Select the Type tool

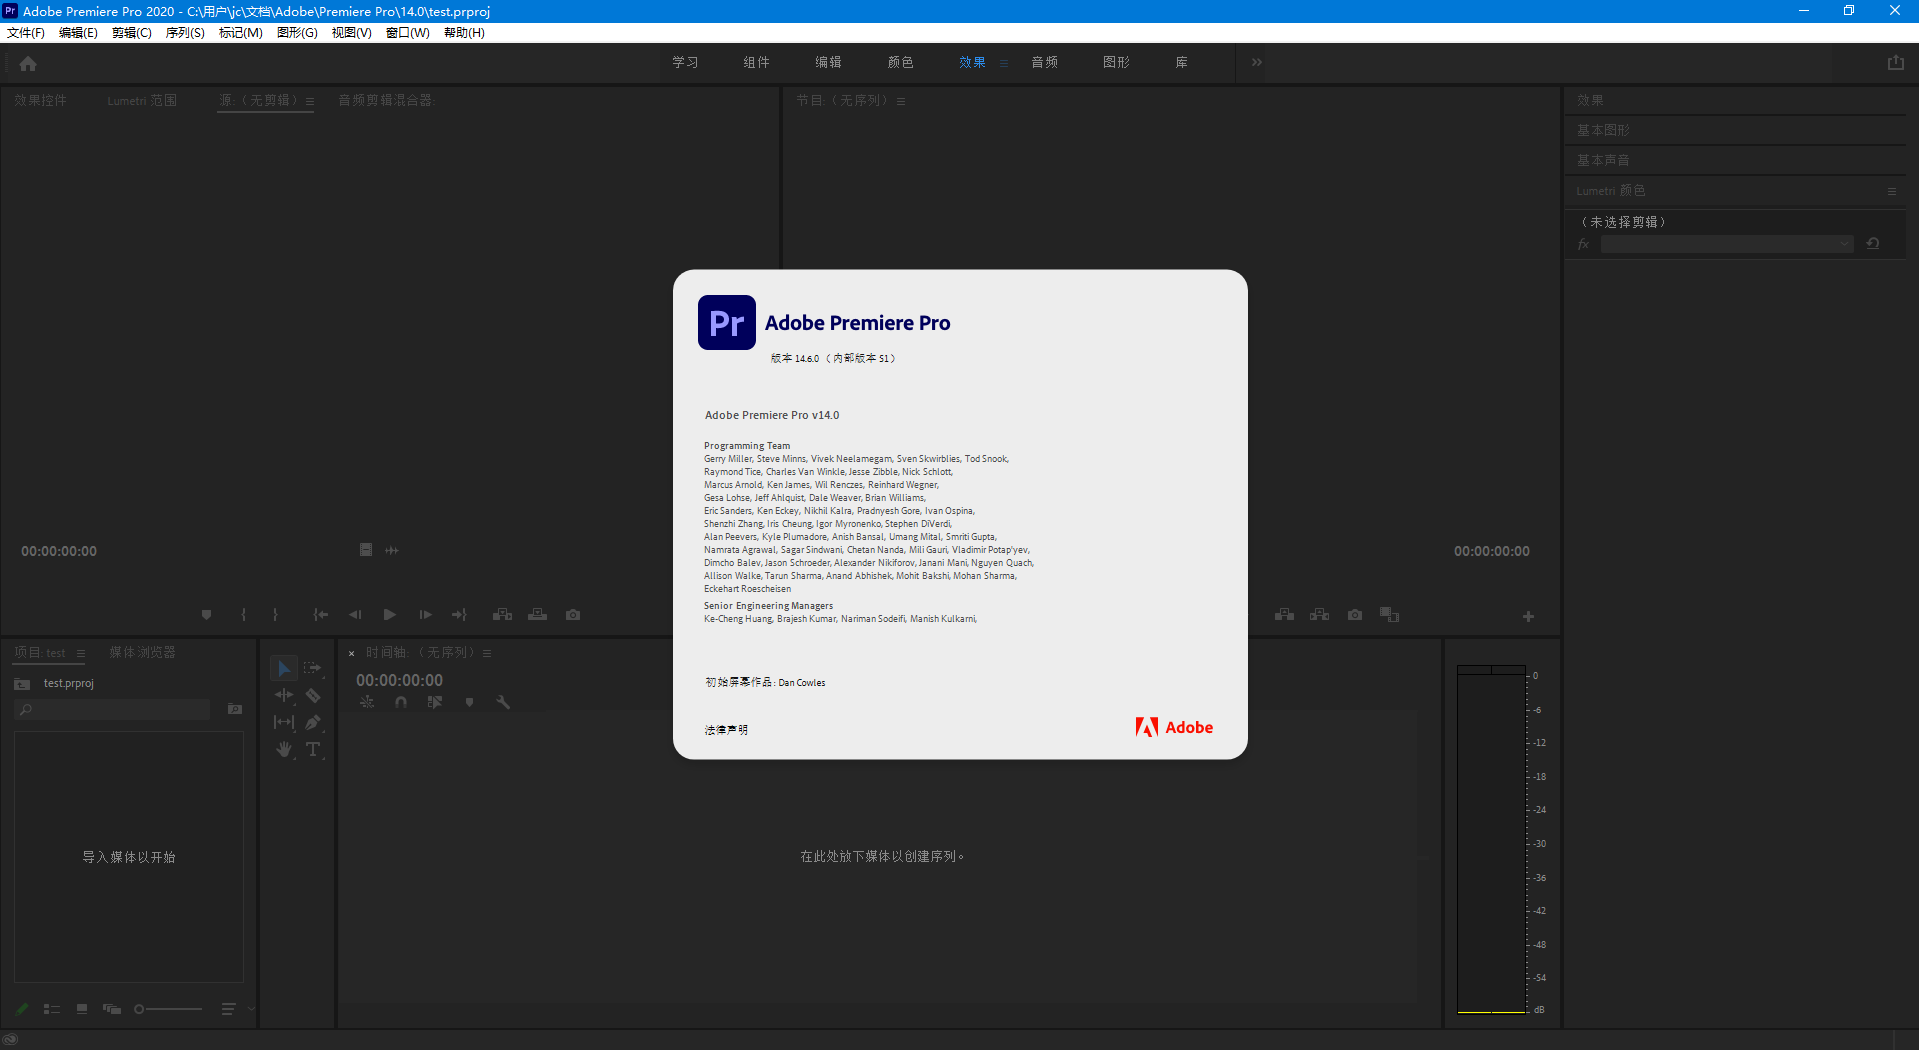tap(313, 749)
